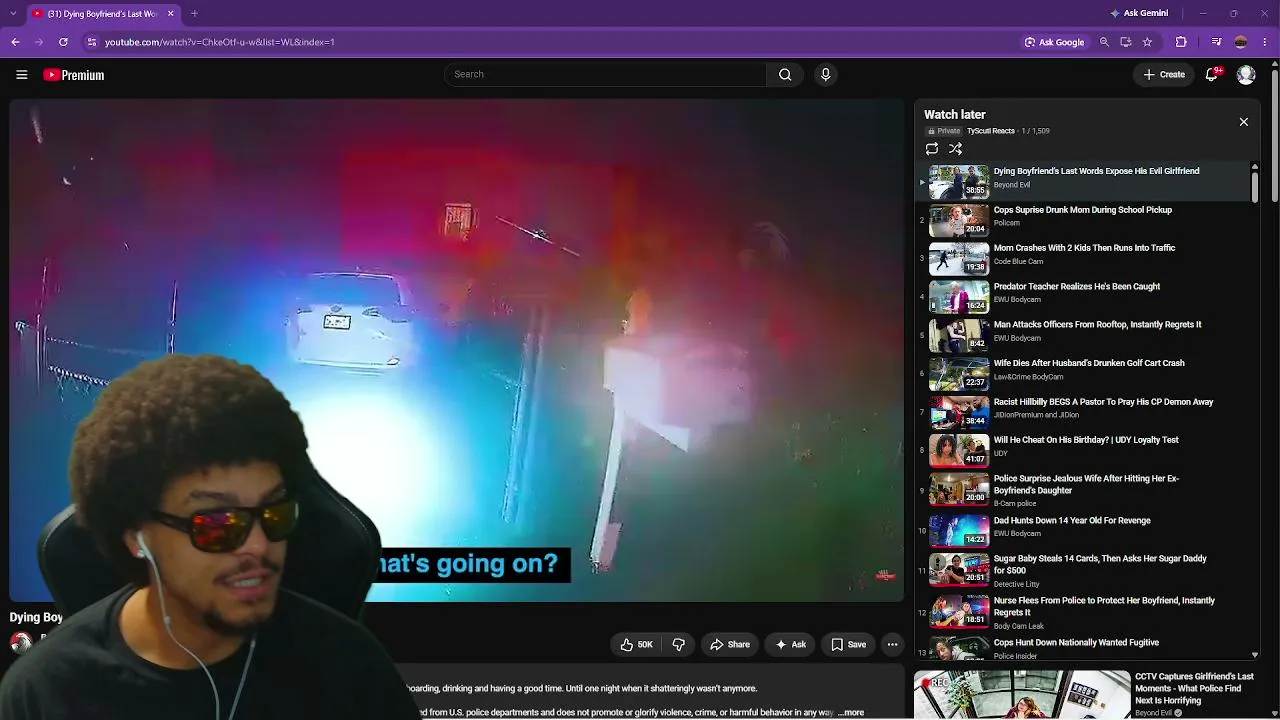Start voice search with the microphone
The width and height of the screenshot is (1280, 720).
(x=825, y=74)
